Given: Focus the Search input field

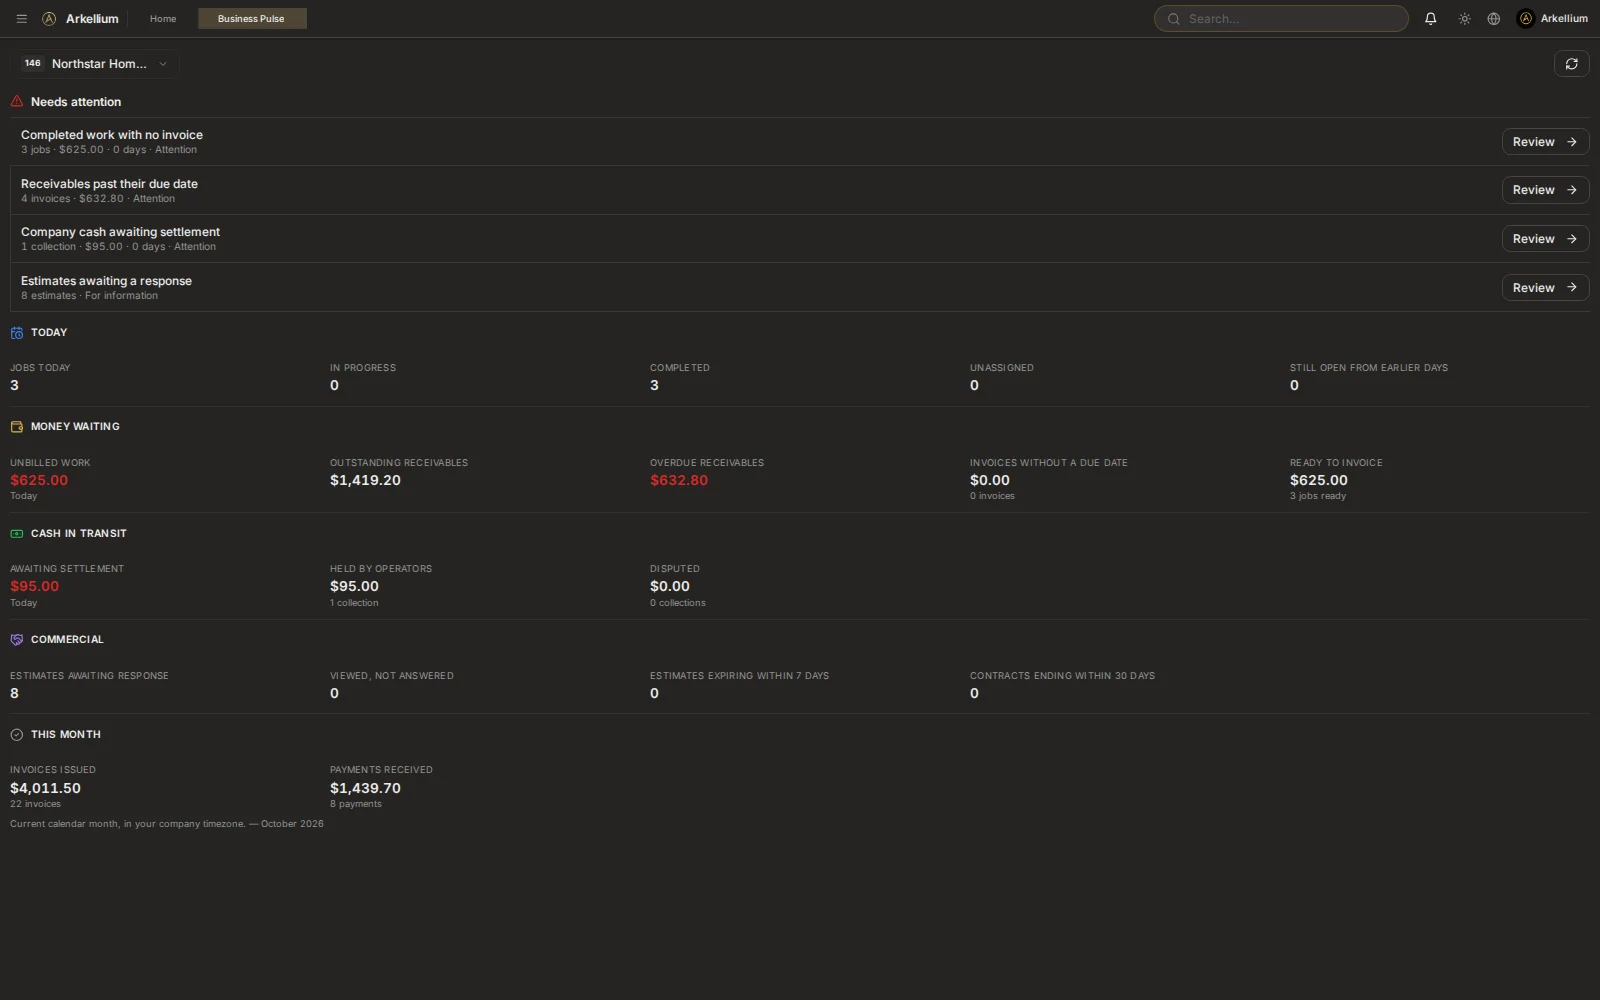Looking at the screenshot, I should click(x=1281, y=19).
